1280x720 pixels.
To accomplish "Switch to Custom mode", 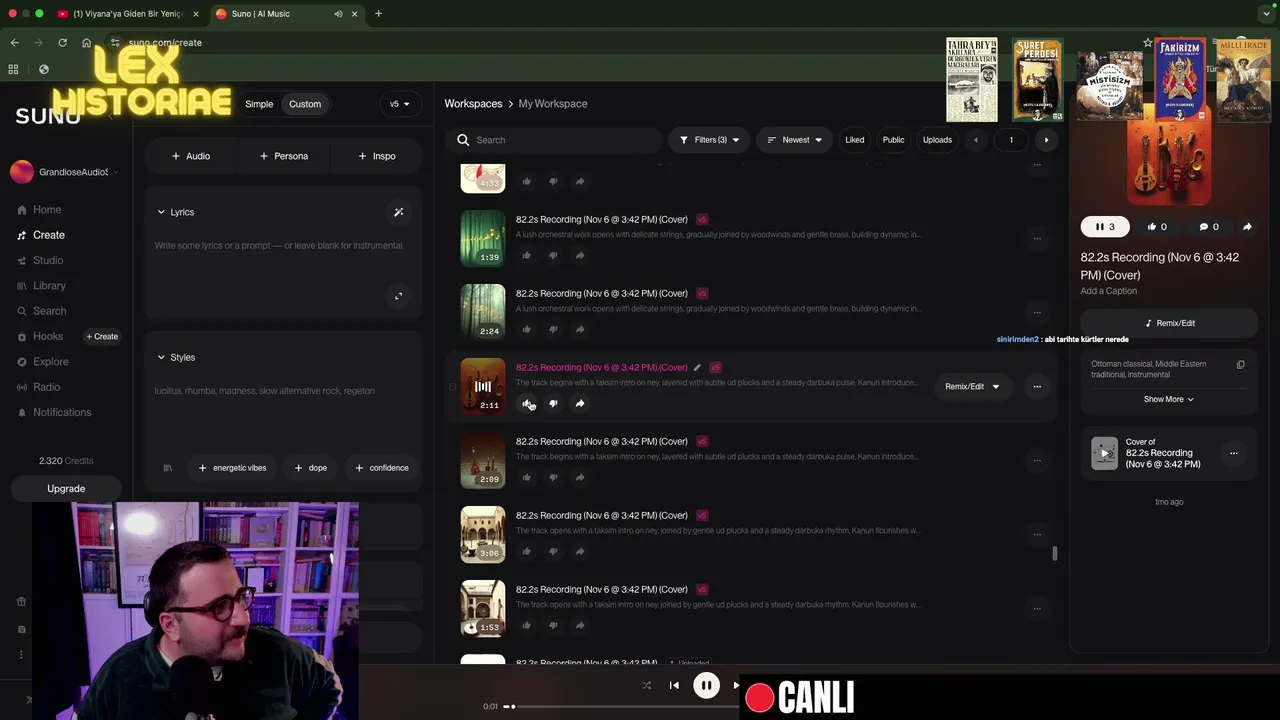I will (x=305, y=104).
